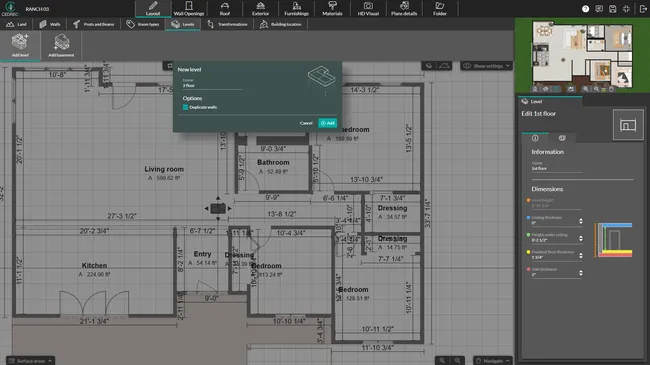650x365 pixels.
Task: Adjust Height under ceiling stepper
Action: pos(581,238)
